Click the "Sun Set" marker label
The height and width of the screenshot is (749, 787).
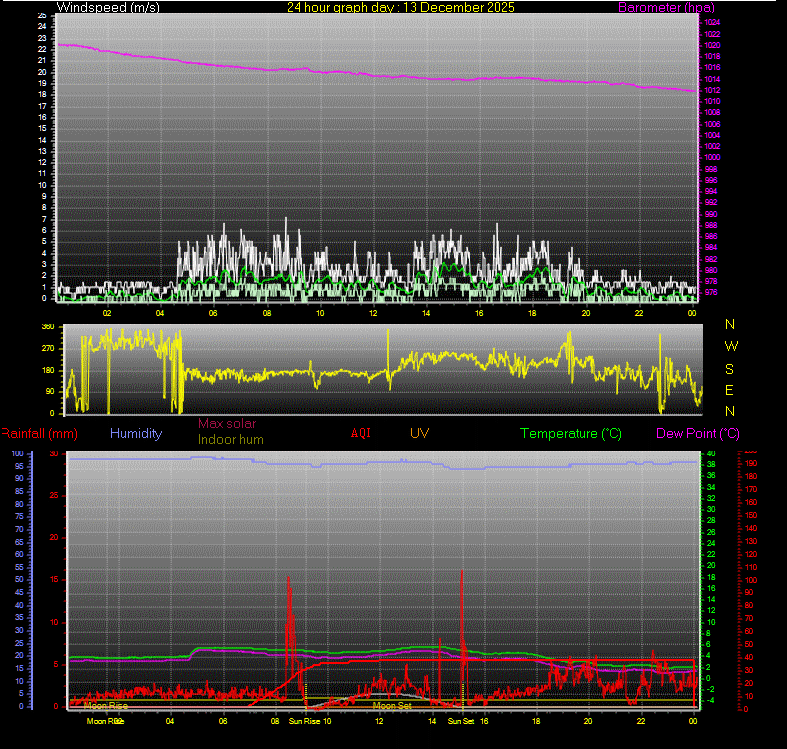(461, 721)
